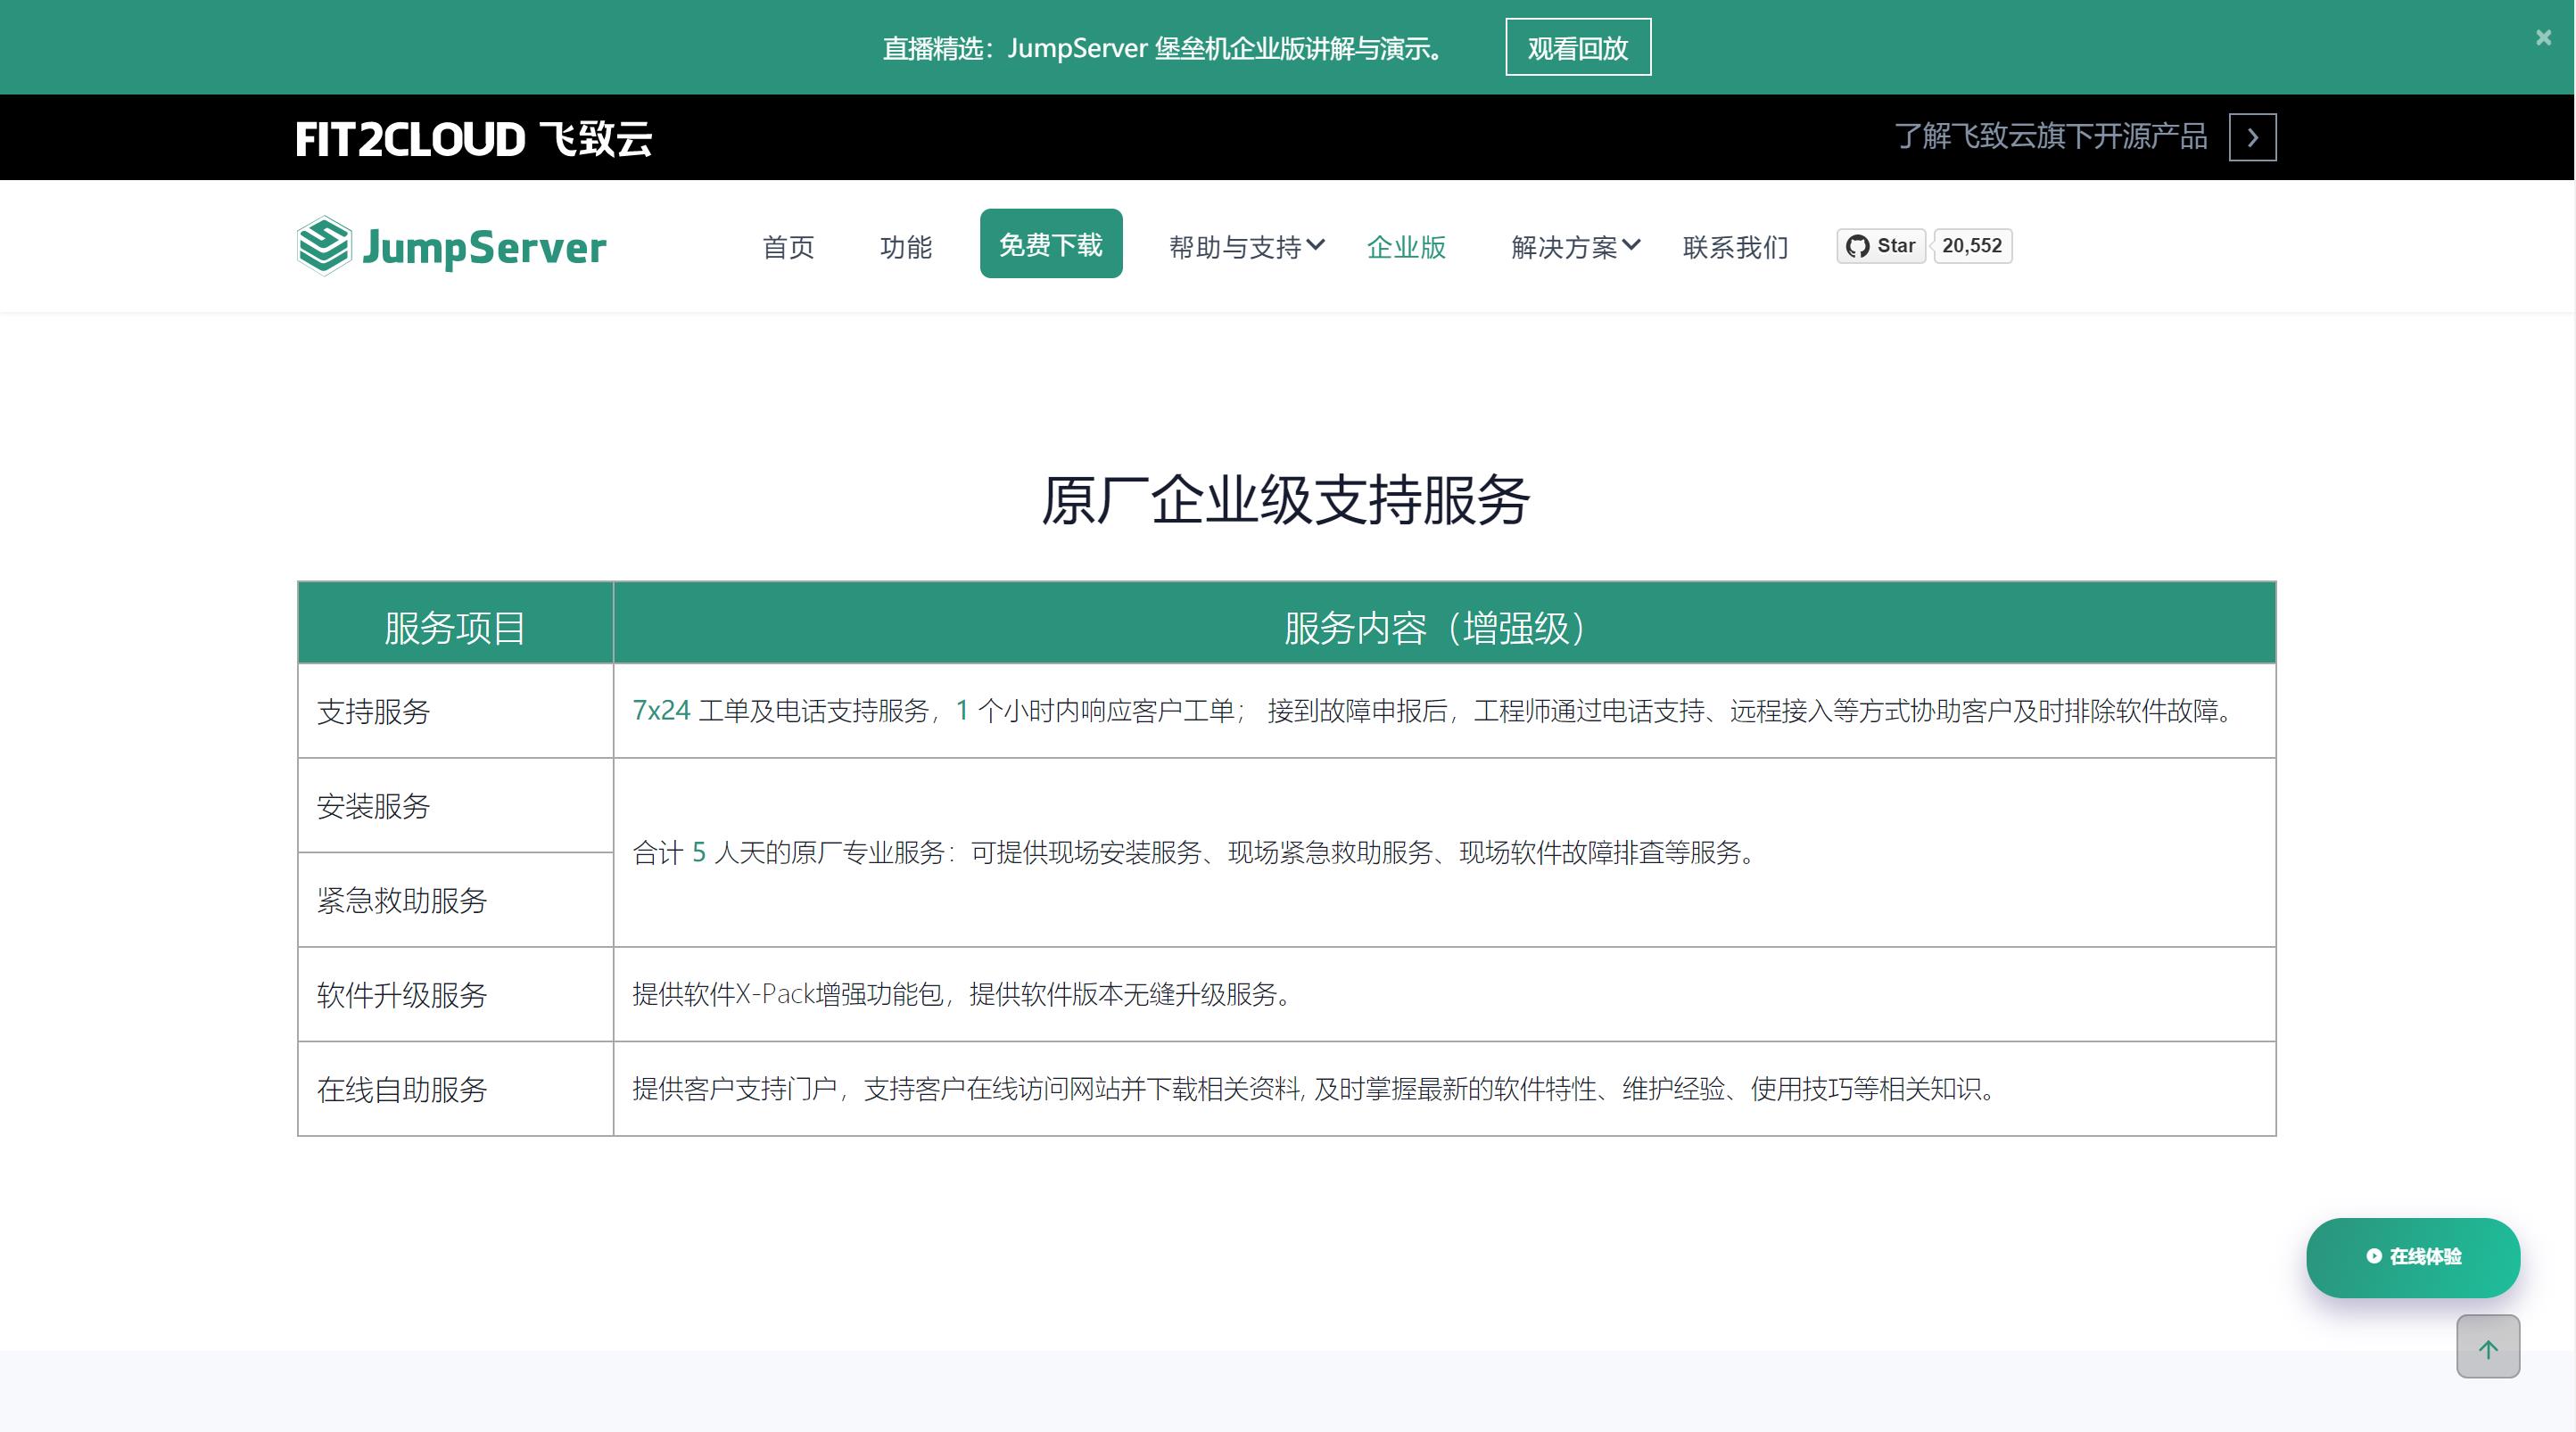Click the 服务项目 table header
2576x1432 pixels.
click(x=455, y=623)
